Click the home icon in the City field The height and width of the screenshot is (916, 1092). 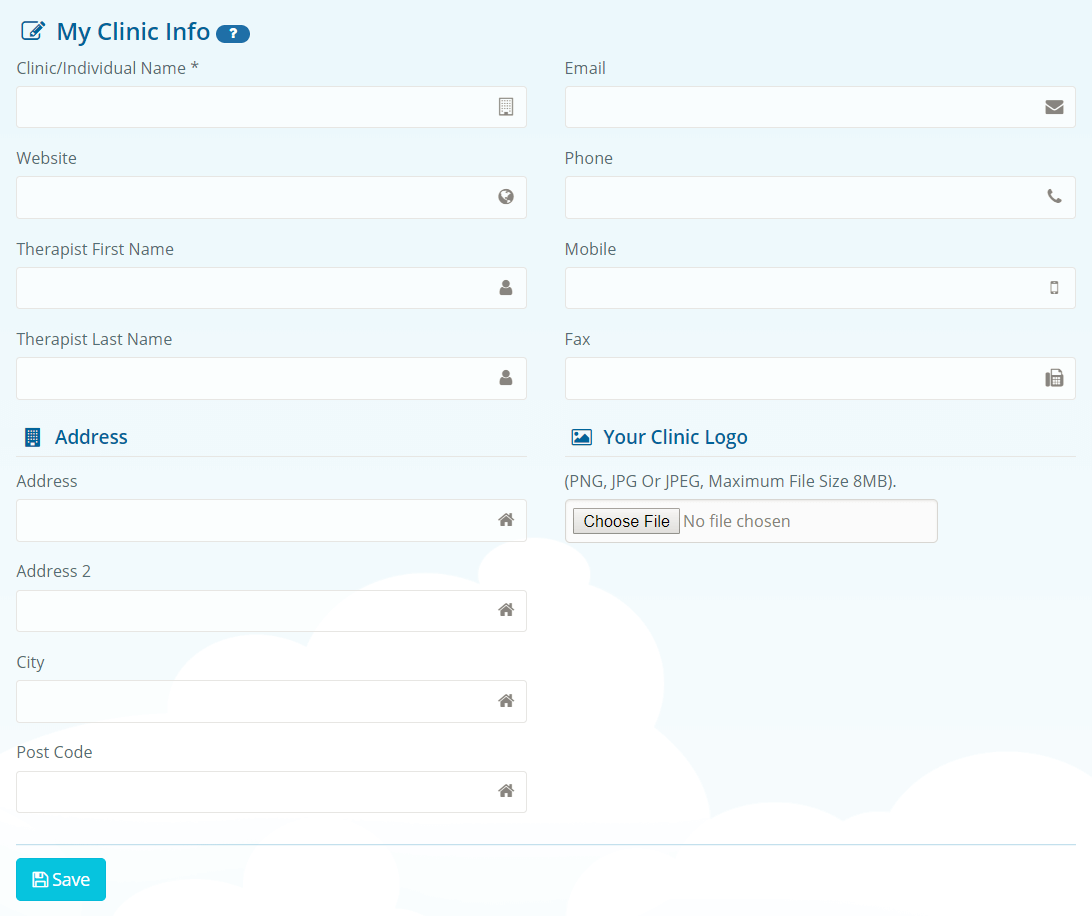pos(506,701)
